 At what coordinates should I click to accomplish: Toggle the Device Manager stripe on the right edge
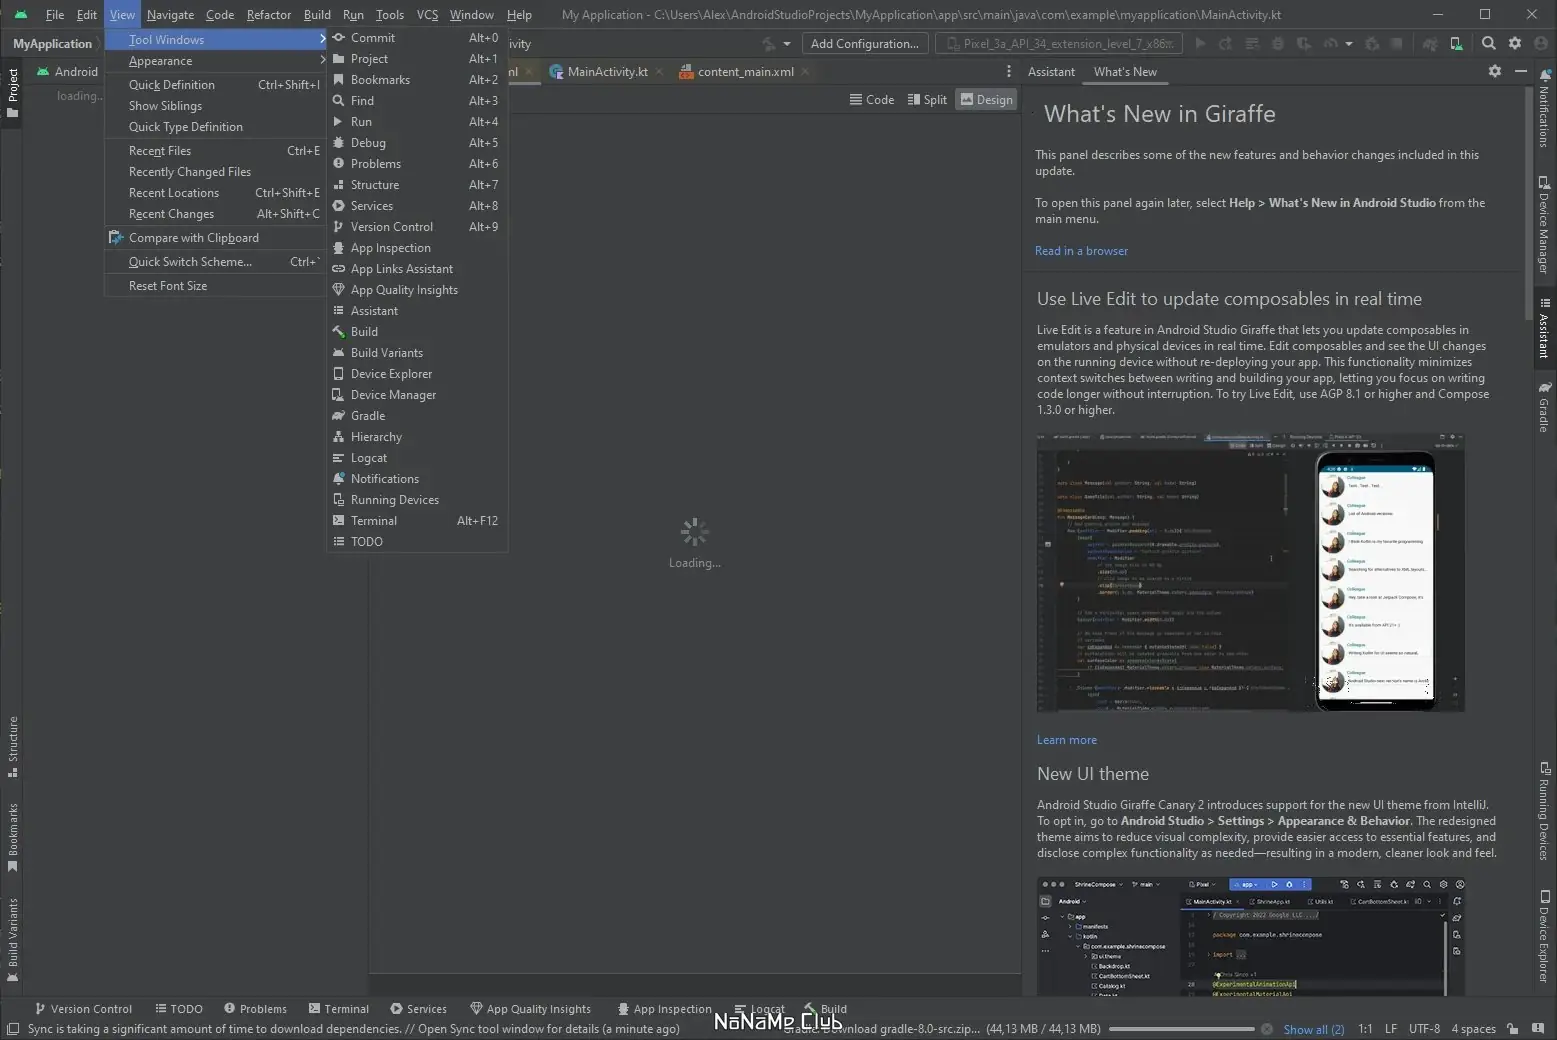(1545, 225)
